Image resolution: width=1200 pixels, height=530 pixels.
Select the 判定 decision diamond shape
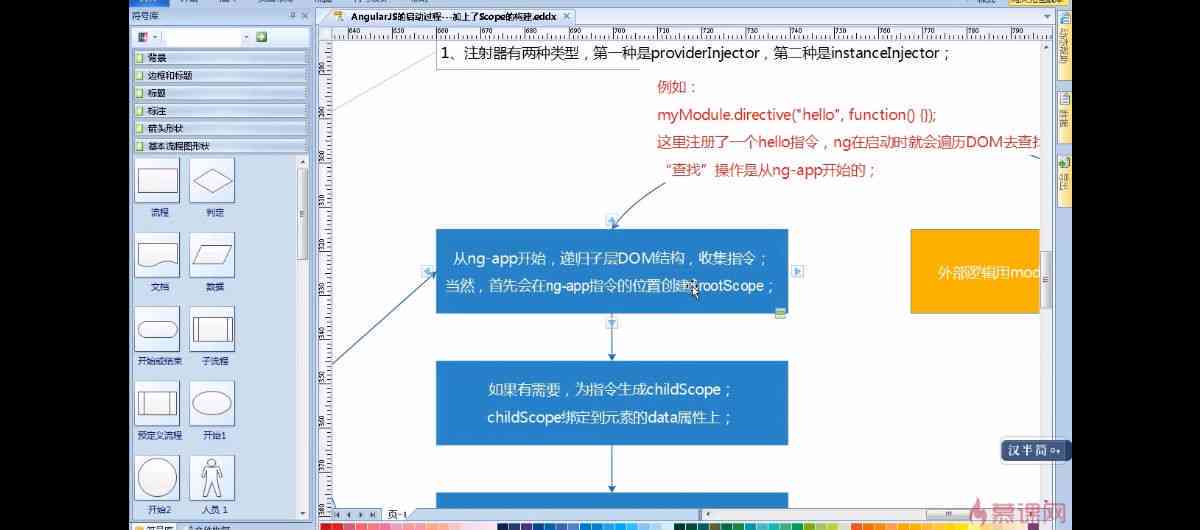[x=212, y=181]
